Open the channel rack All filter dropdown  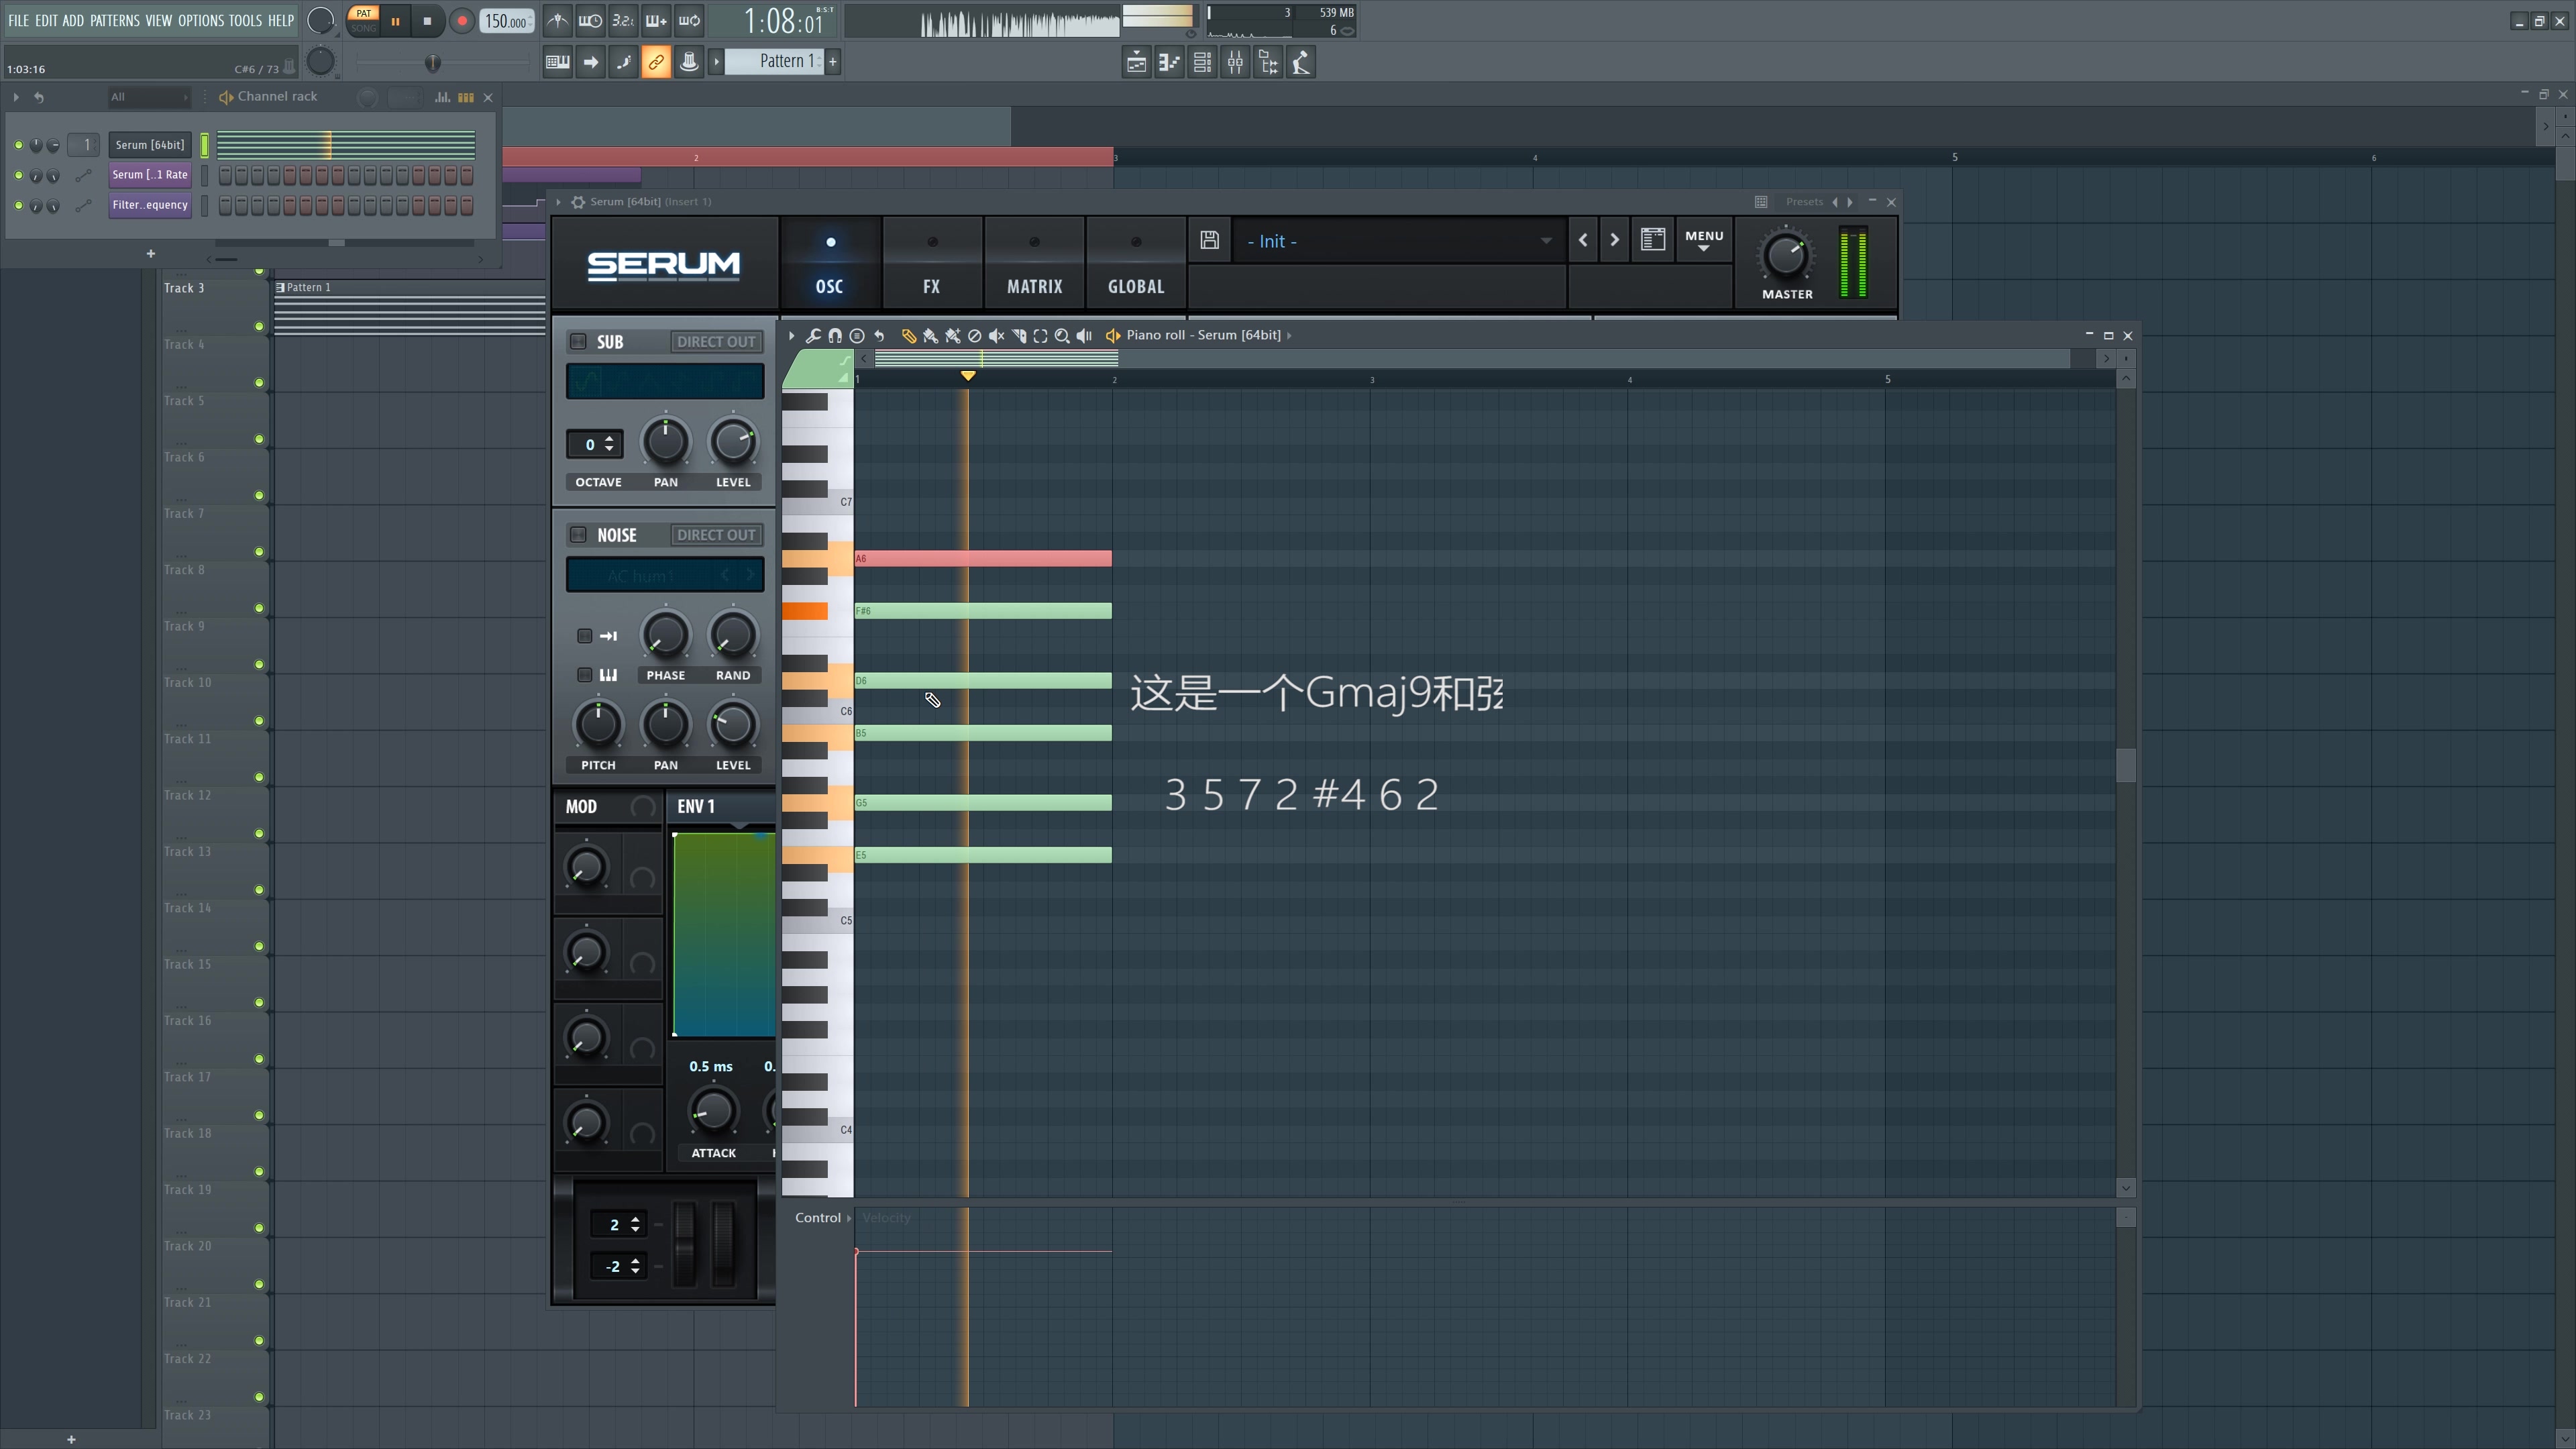149,97
